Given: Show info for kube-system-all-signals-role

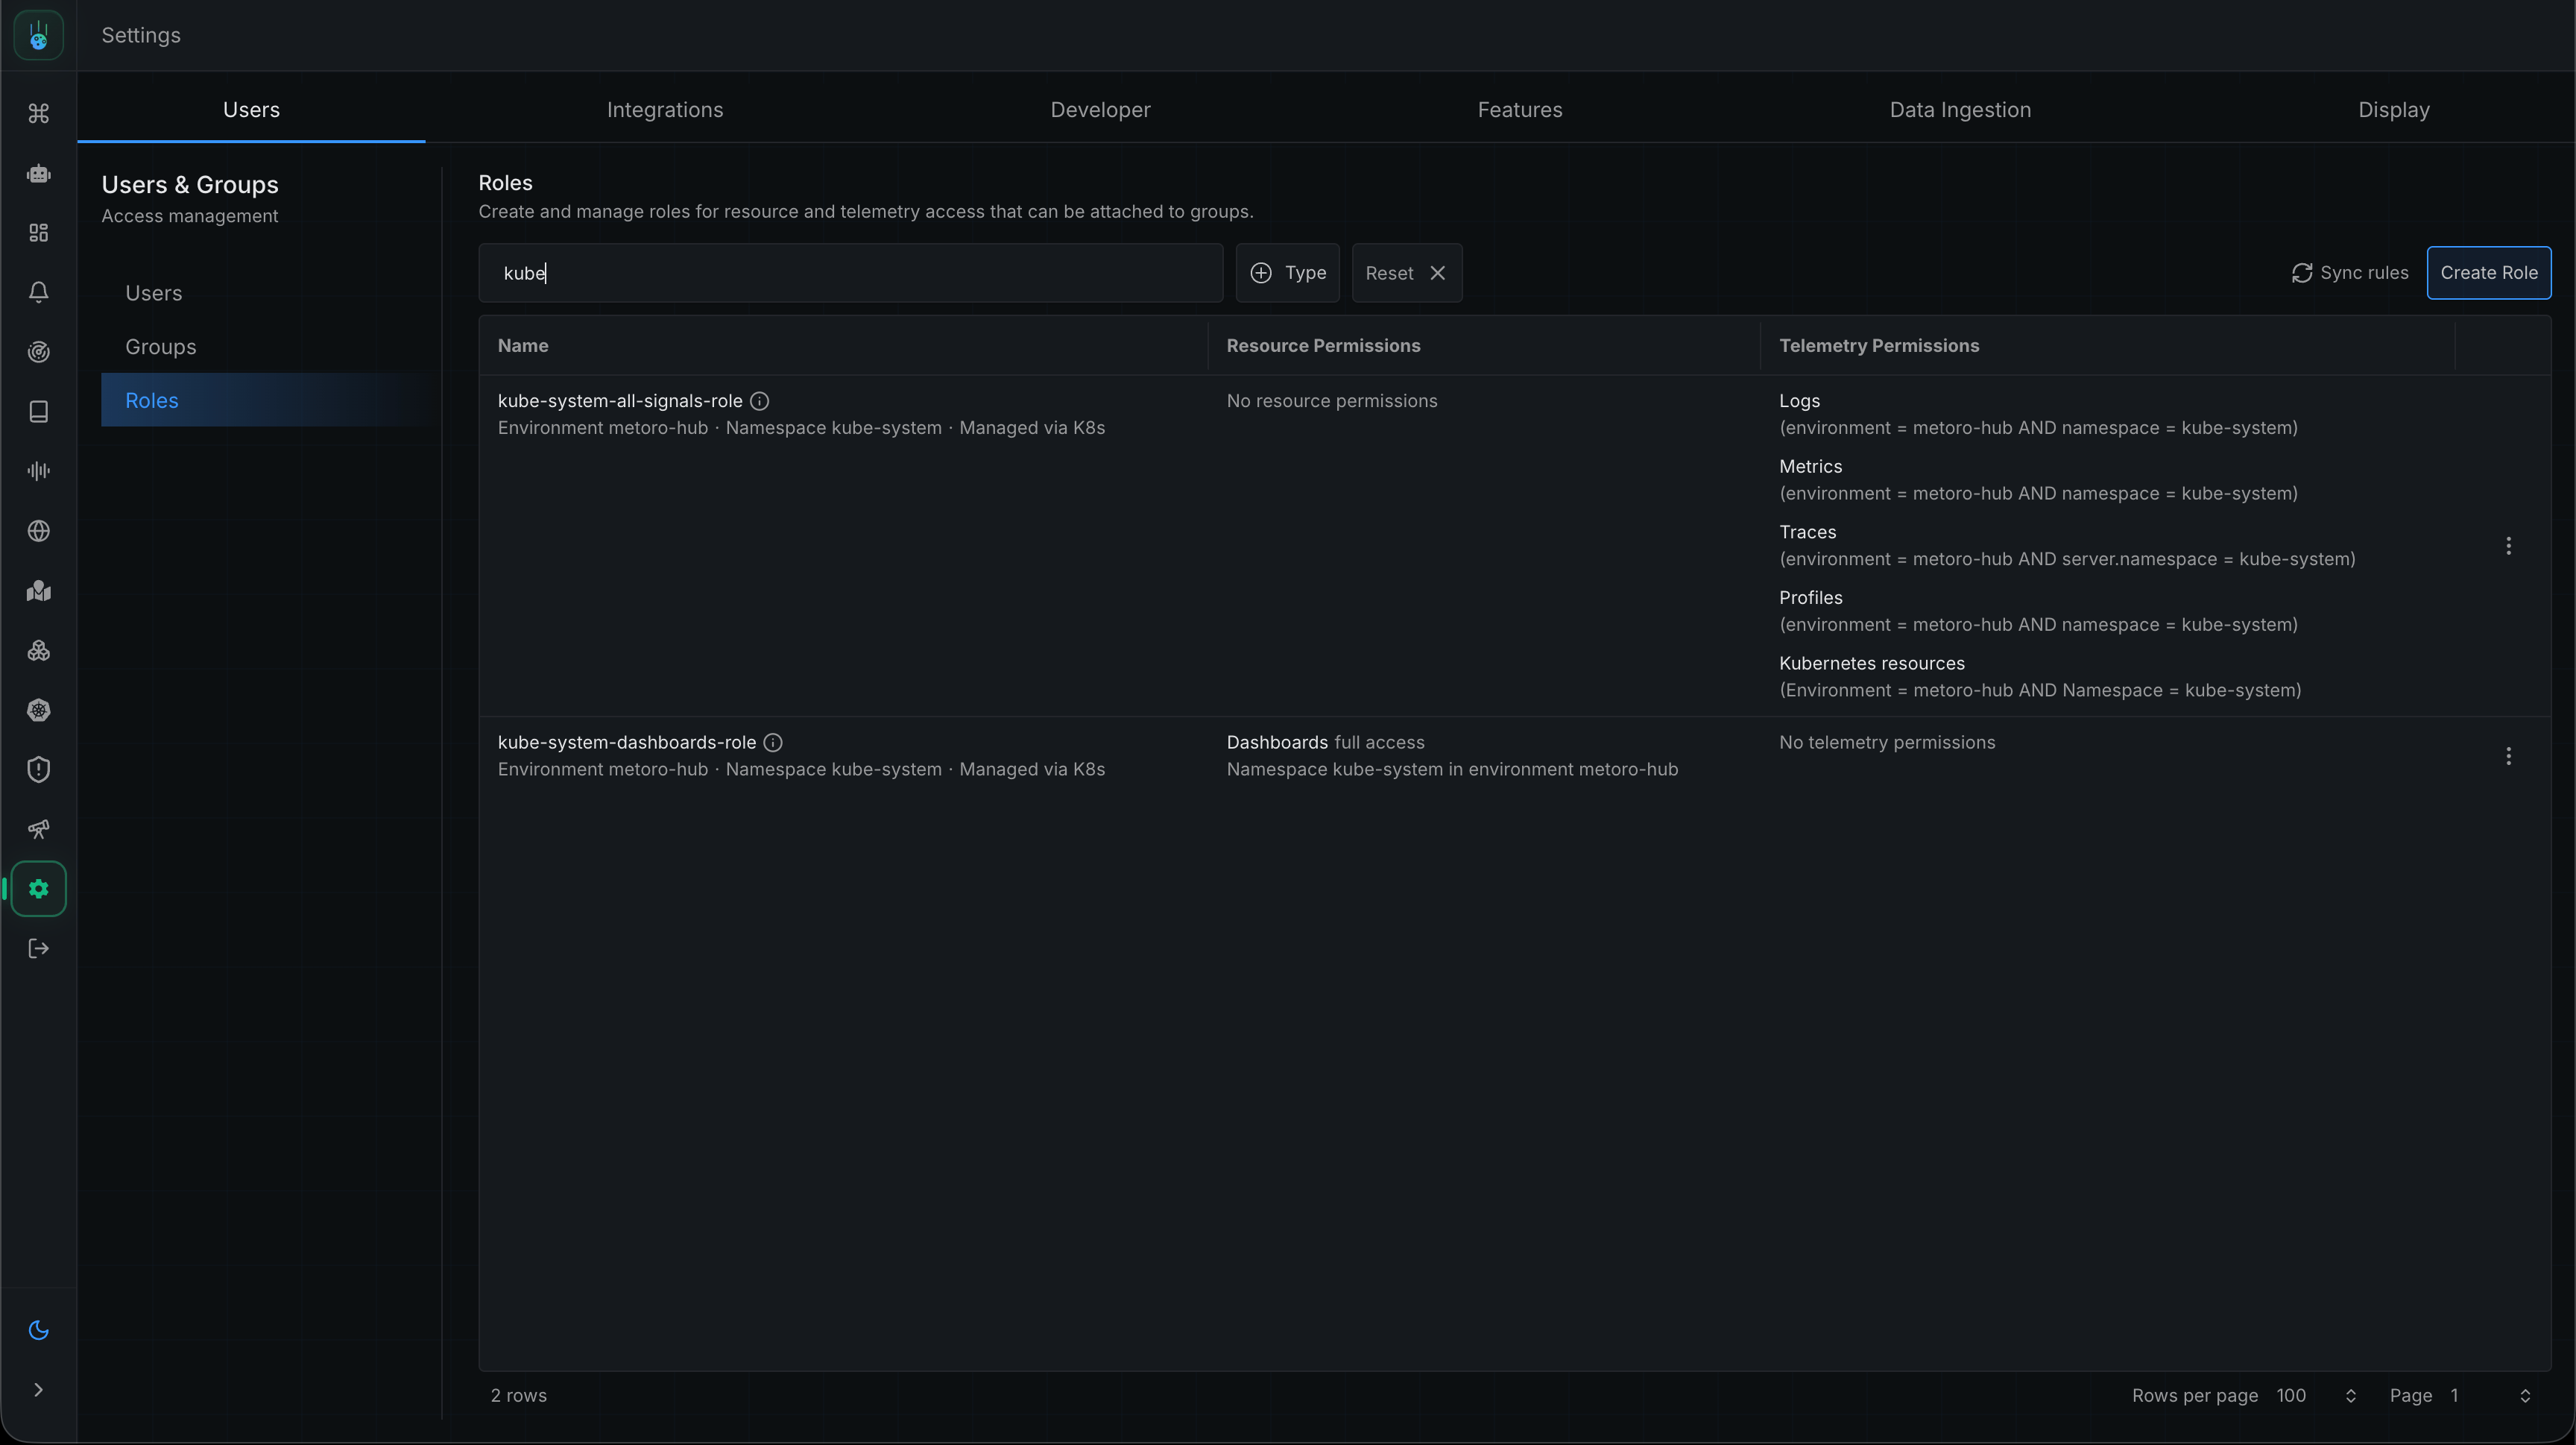Looking at the screenshot, I should coord(760,401).
